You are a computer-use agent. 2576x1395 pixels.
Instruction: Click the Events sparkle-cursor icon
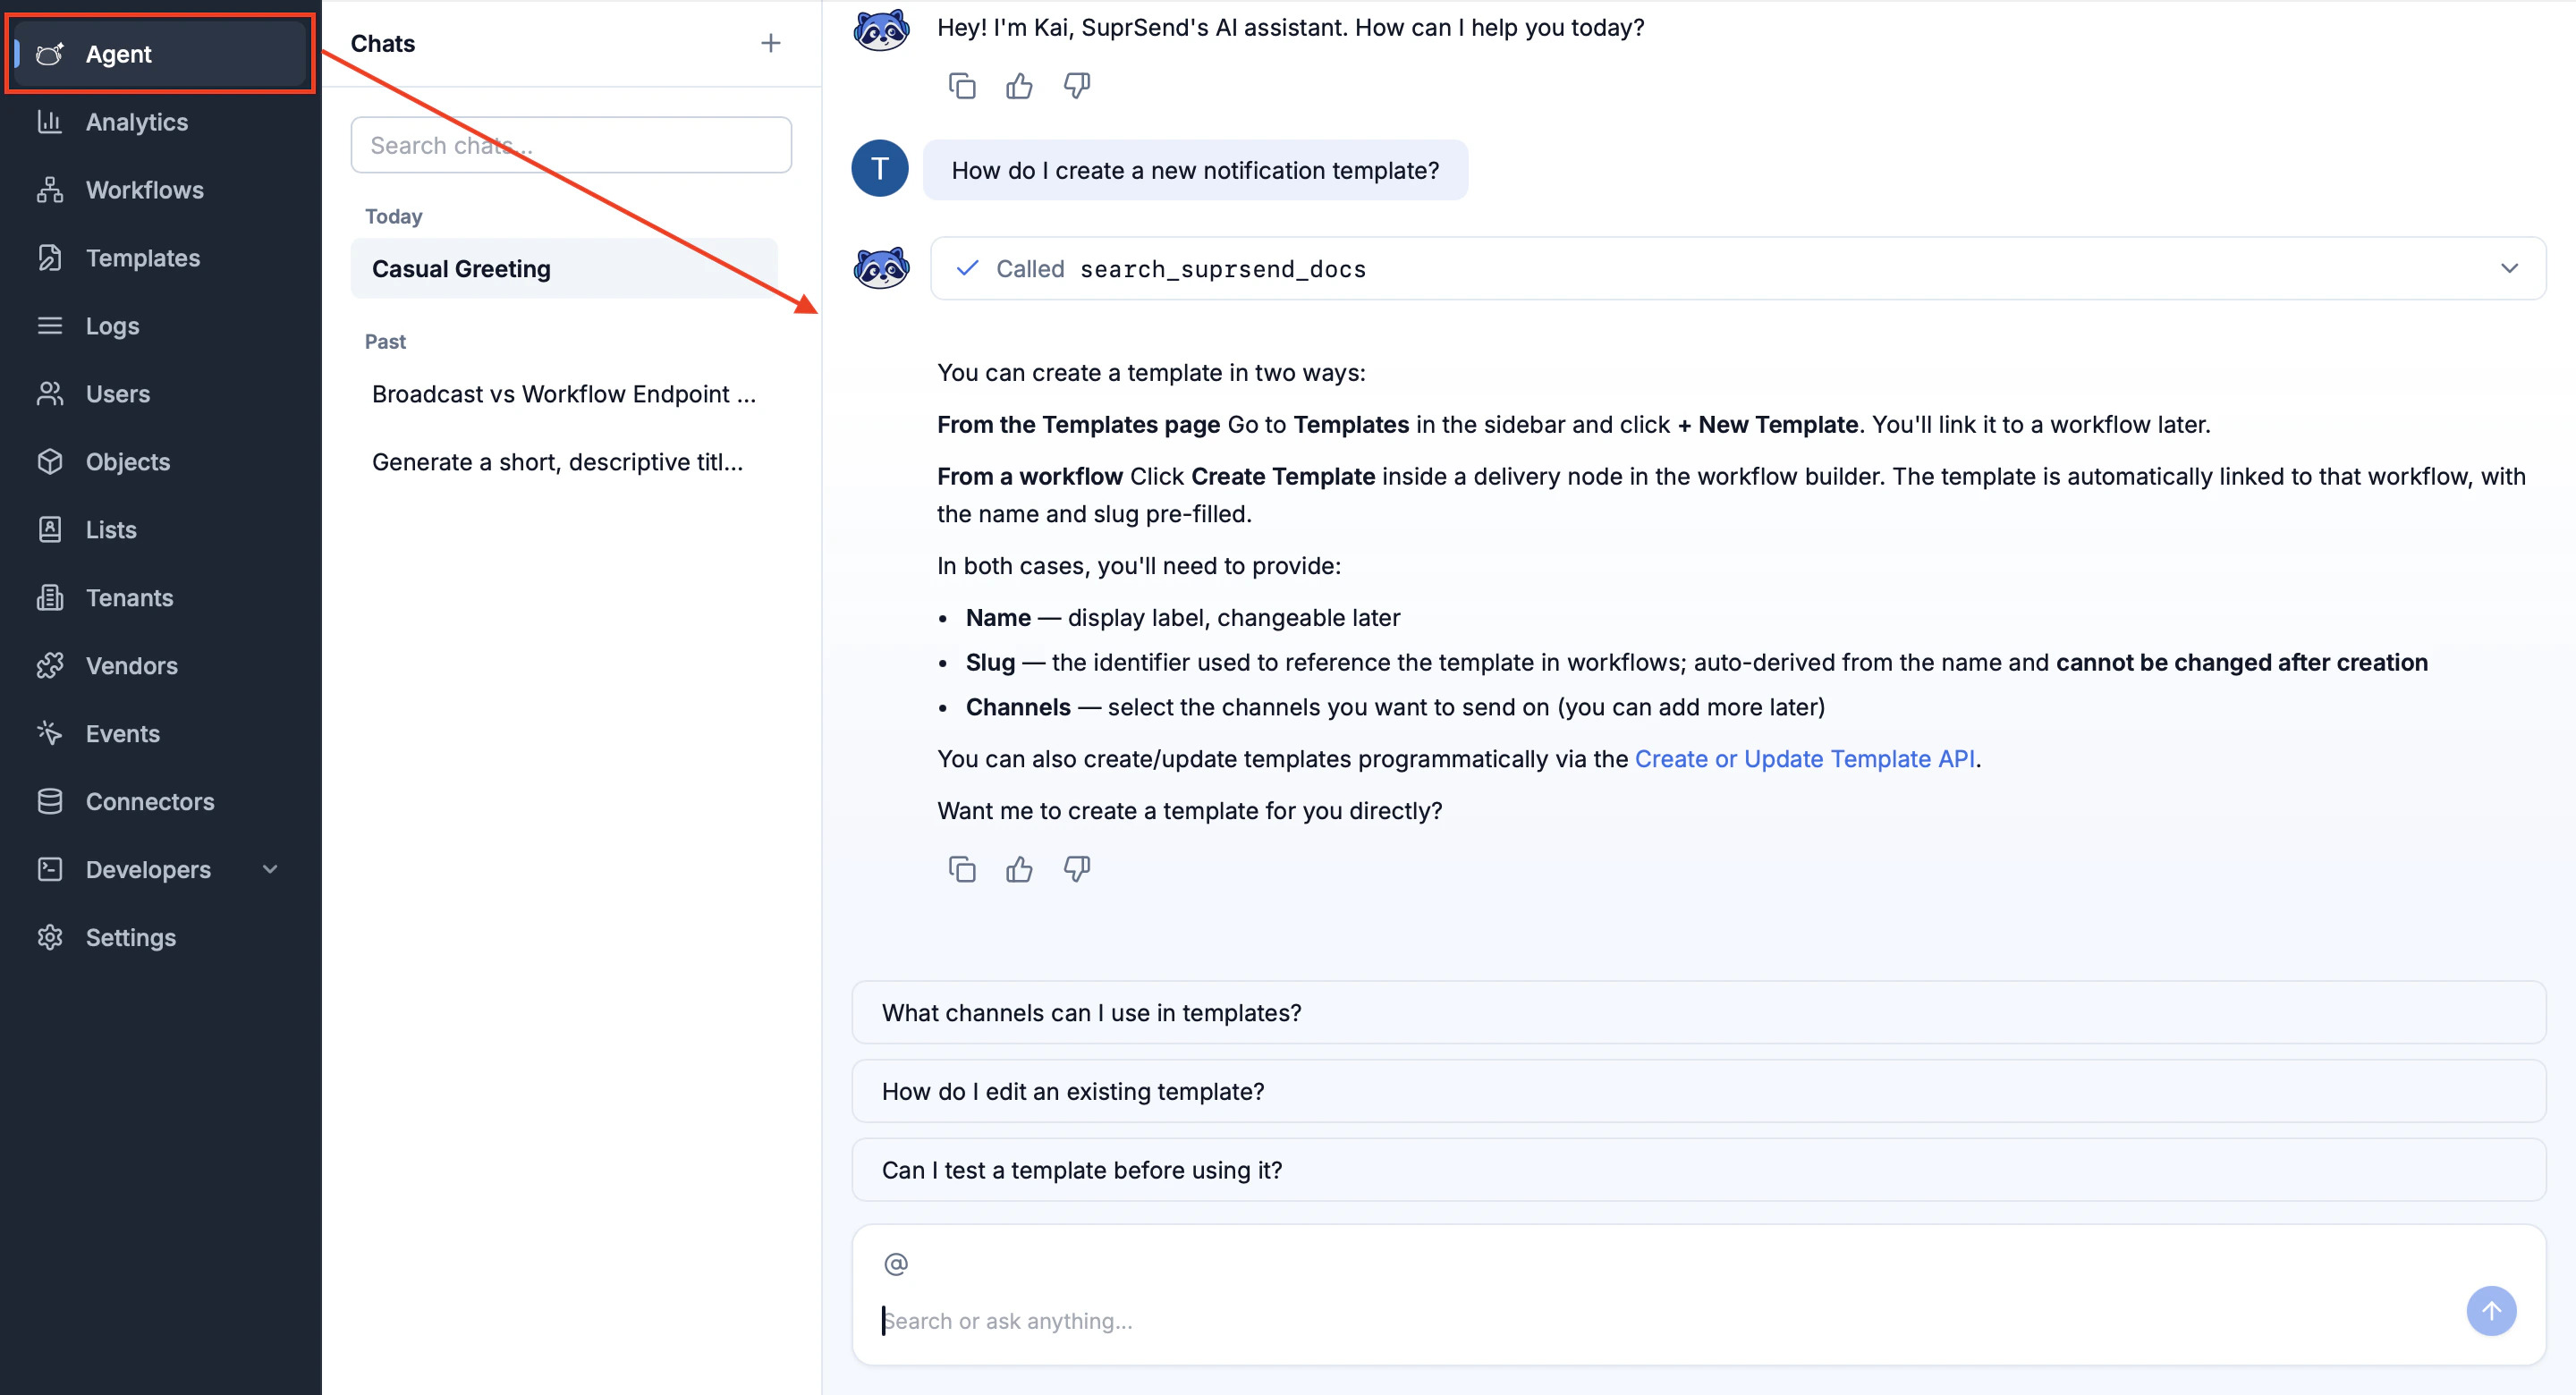tap(50, 734)
